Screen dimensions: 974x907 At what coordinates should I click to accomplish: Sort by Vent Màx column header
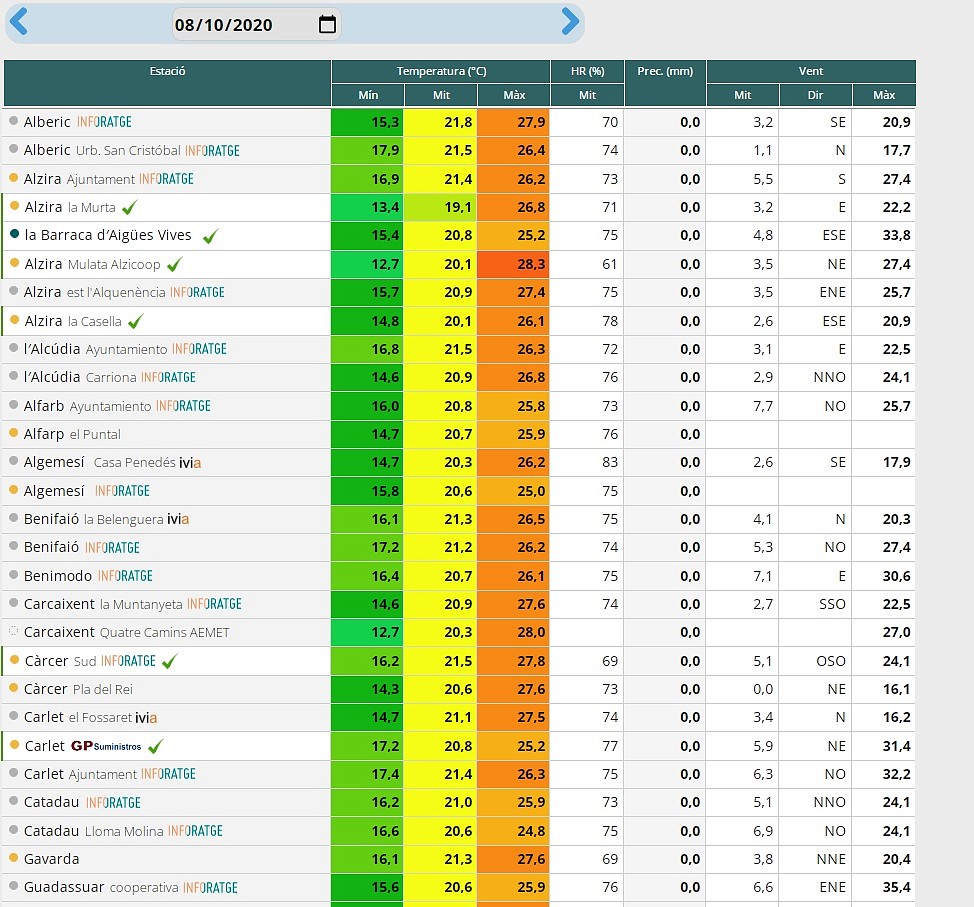coord(884,95)
